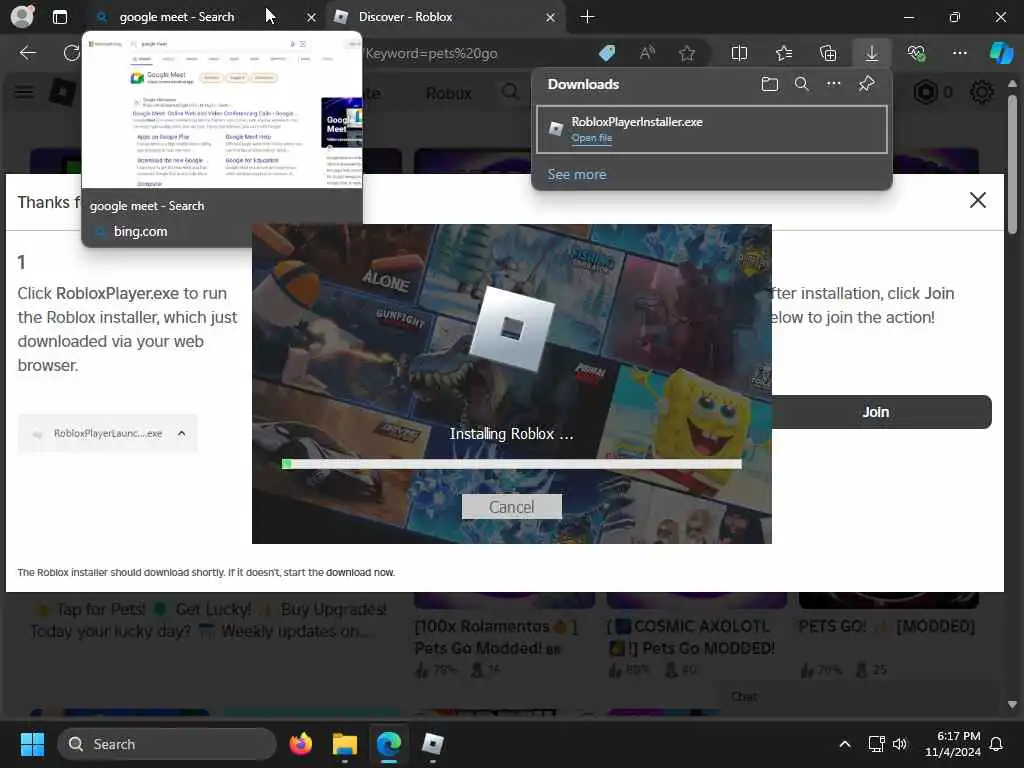Cancel the Roblox installation
The image size is (1024, 768).
(511, 507)
